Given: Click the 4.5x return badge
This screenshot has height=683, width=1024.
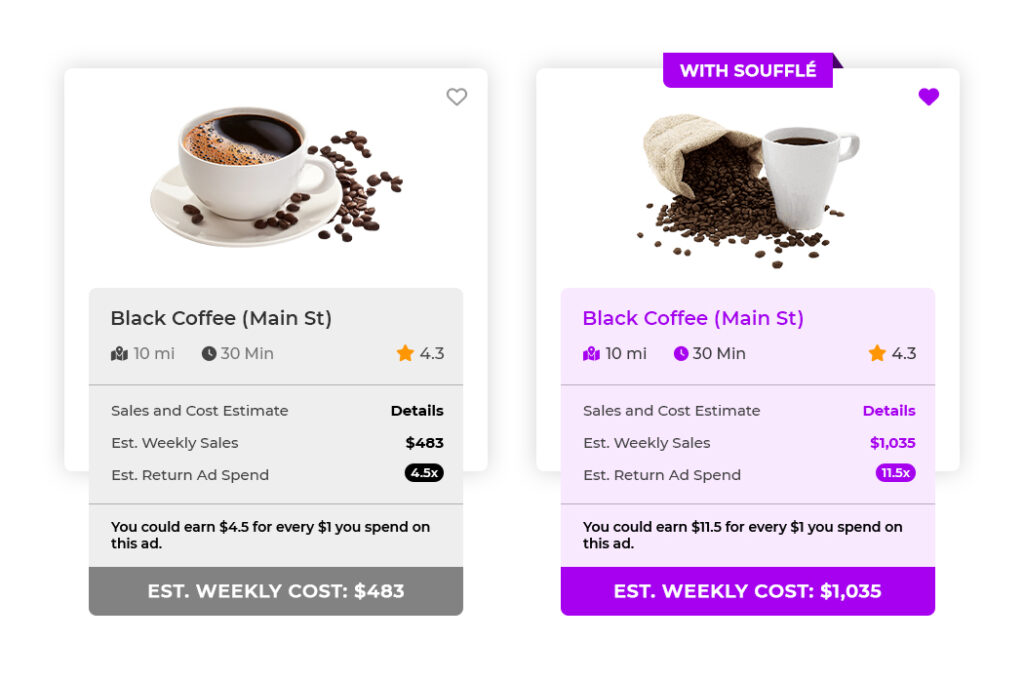Looking at the screenshot, I should point(424,473).
